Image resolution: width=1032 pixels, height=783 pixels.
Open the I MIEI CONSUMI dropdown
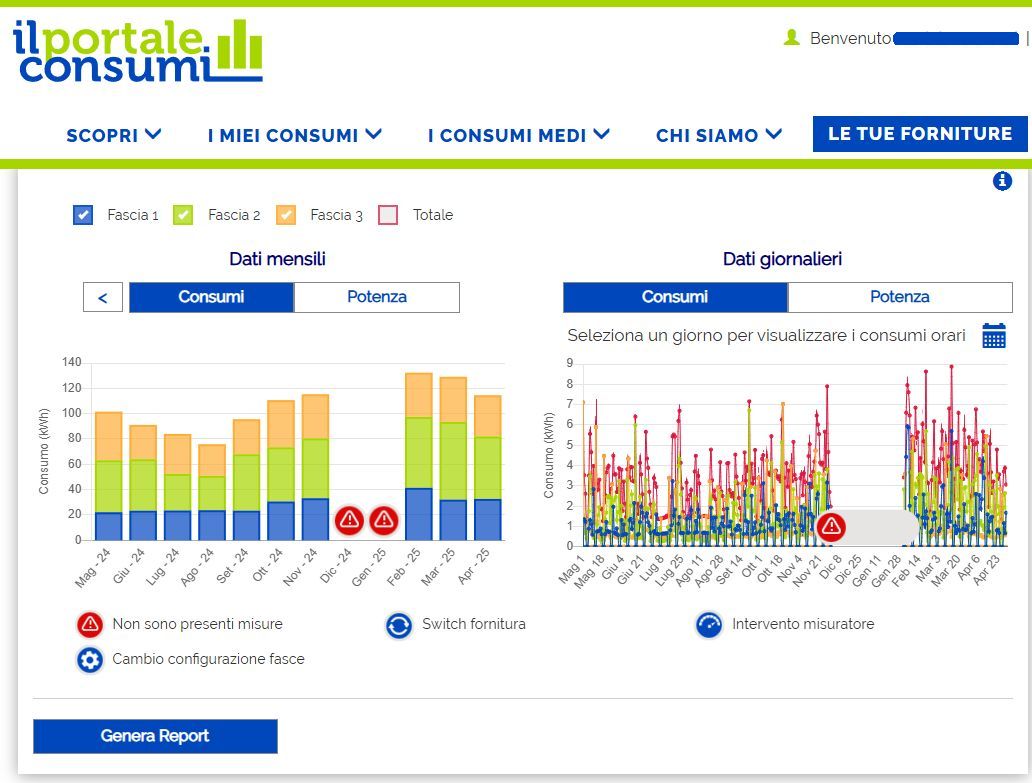(x=295, y=135)
